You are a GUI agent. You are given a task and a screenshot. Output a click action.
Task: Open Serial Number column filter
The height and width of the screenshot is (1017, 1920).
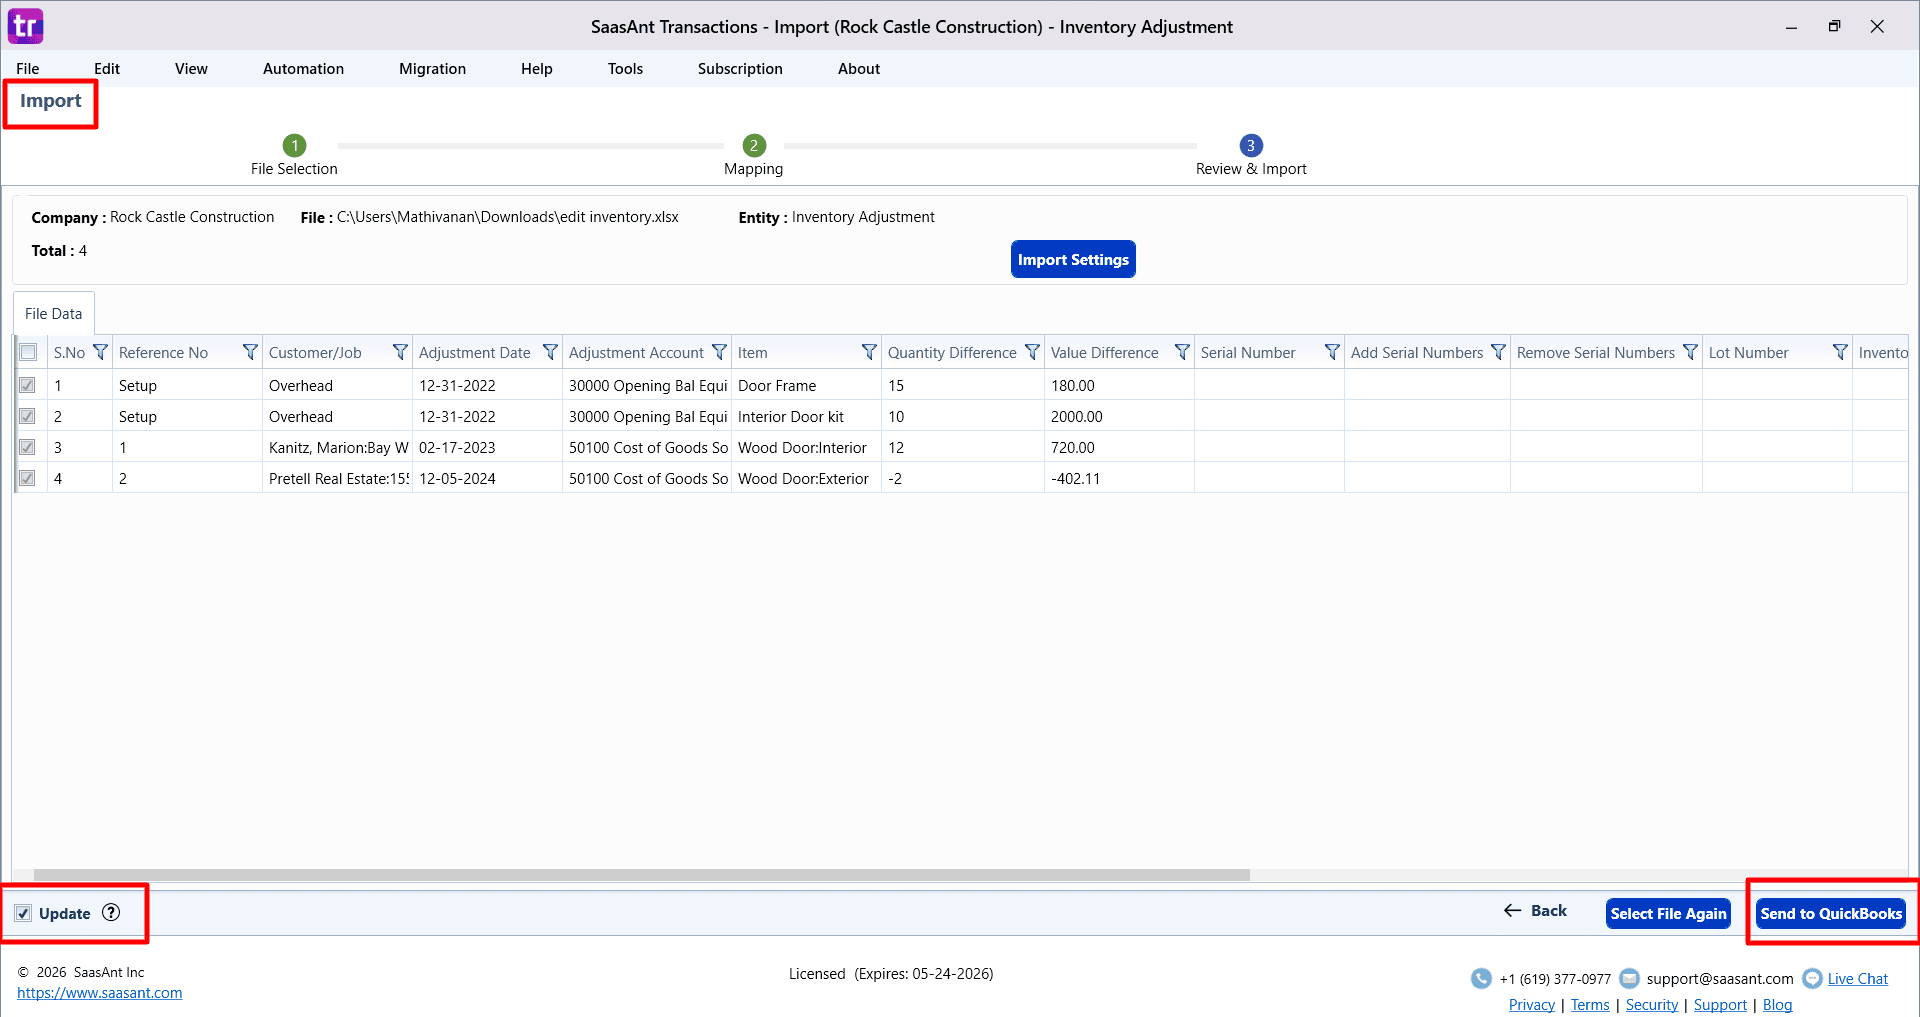pyautogui.click(x=1332, y=352)
